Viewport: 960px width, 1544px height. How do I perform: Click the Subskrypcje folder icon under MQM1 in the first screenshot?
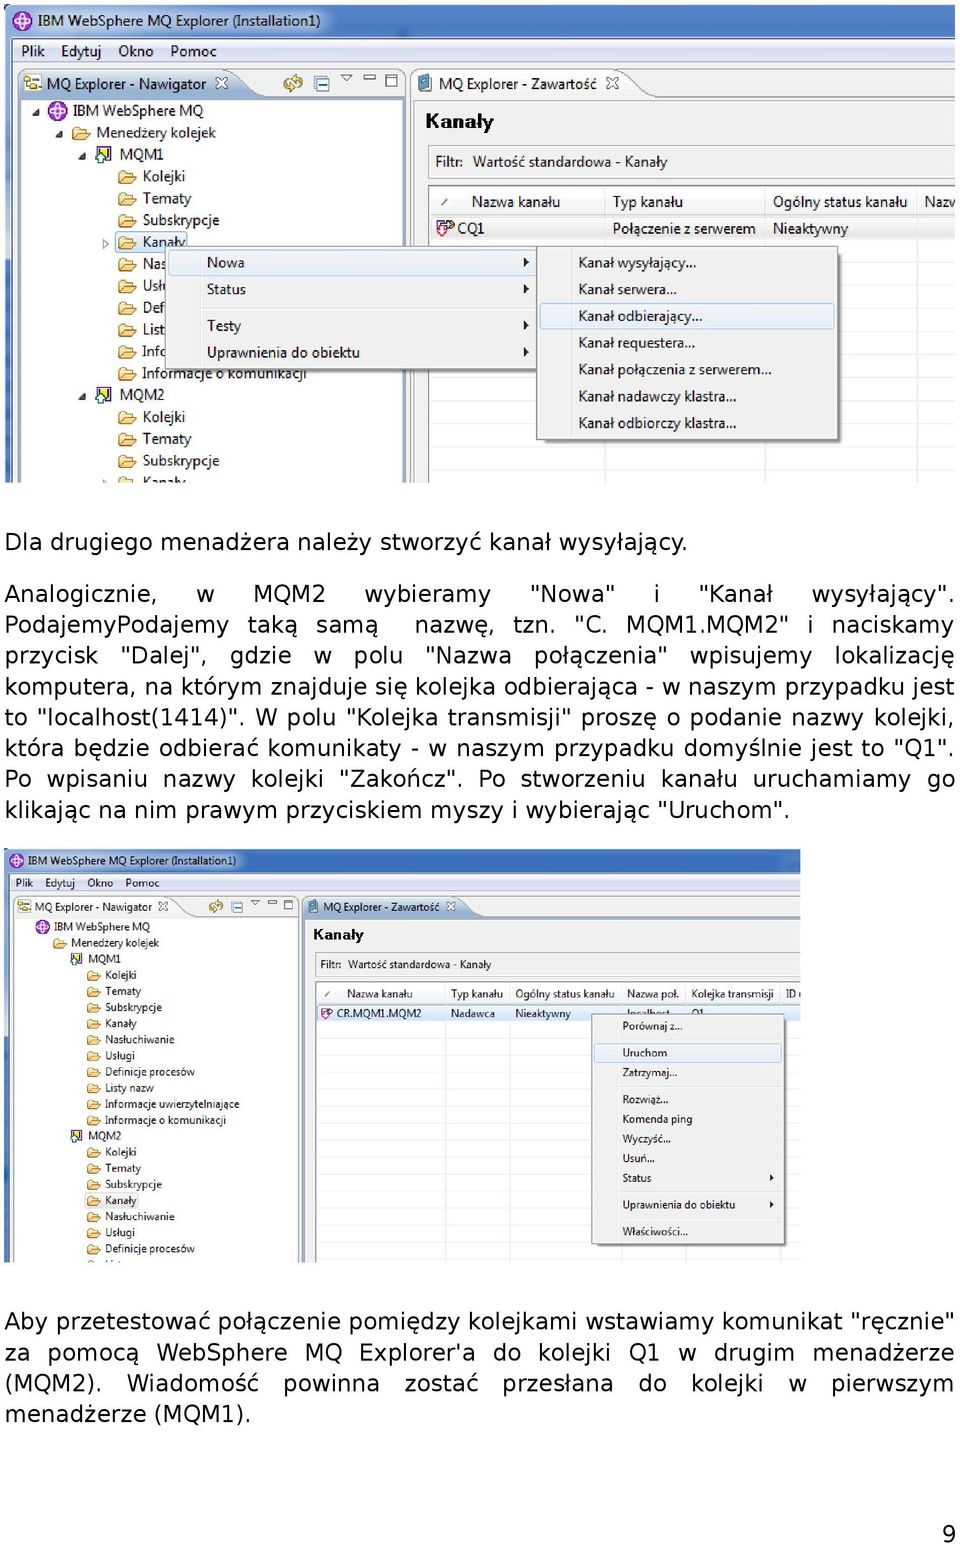pyautogui.click(x=127, y=221)
